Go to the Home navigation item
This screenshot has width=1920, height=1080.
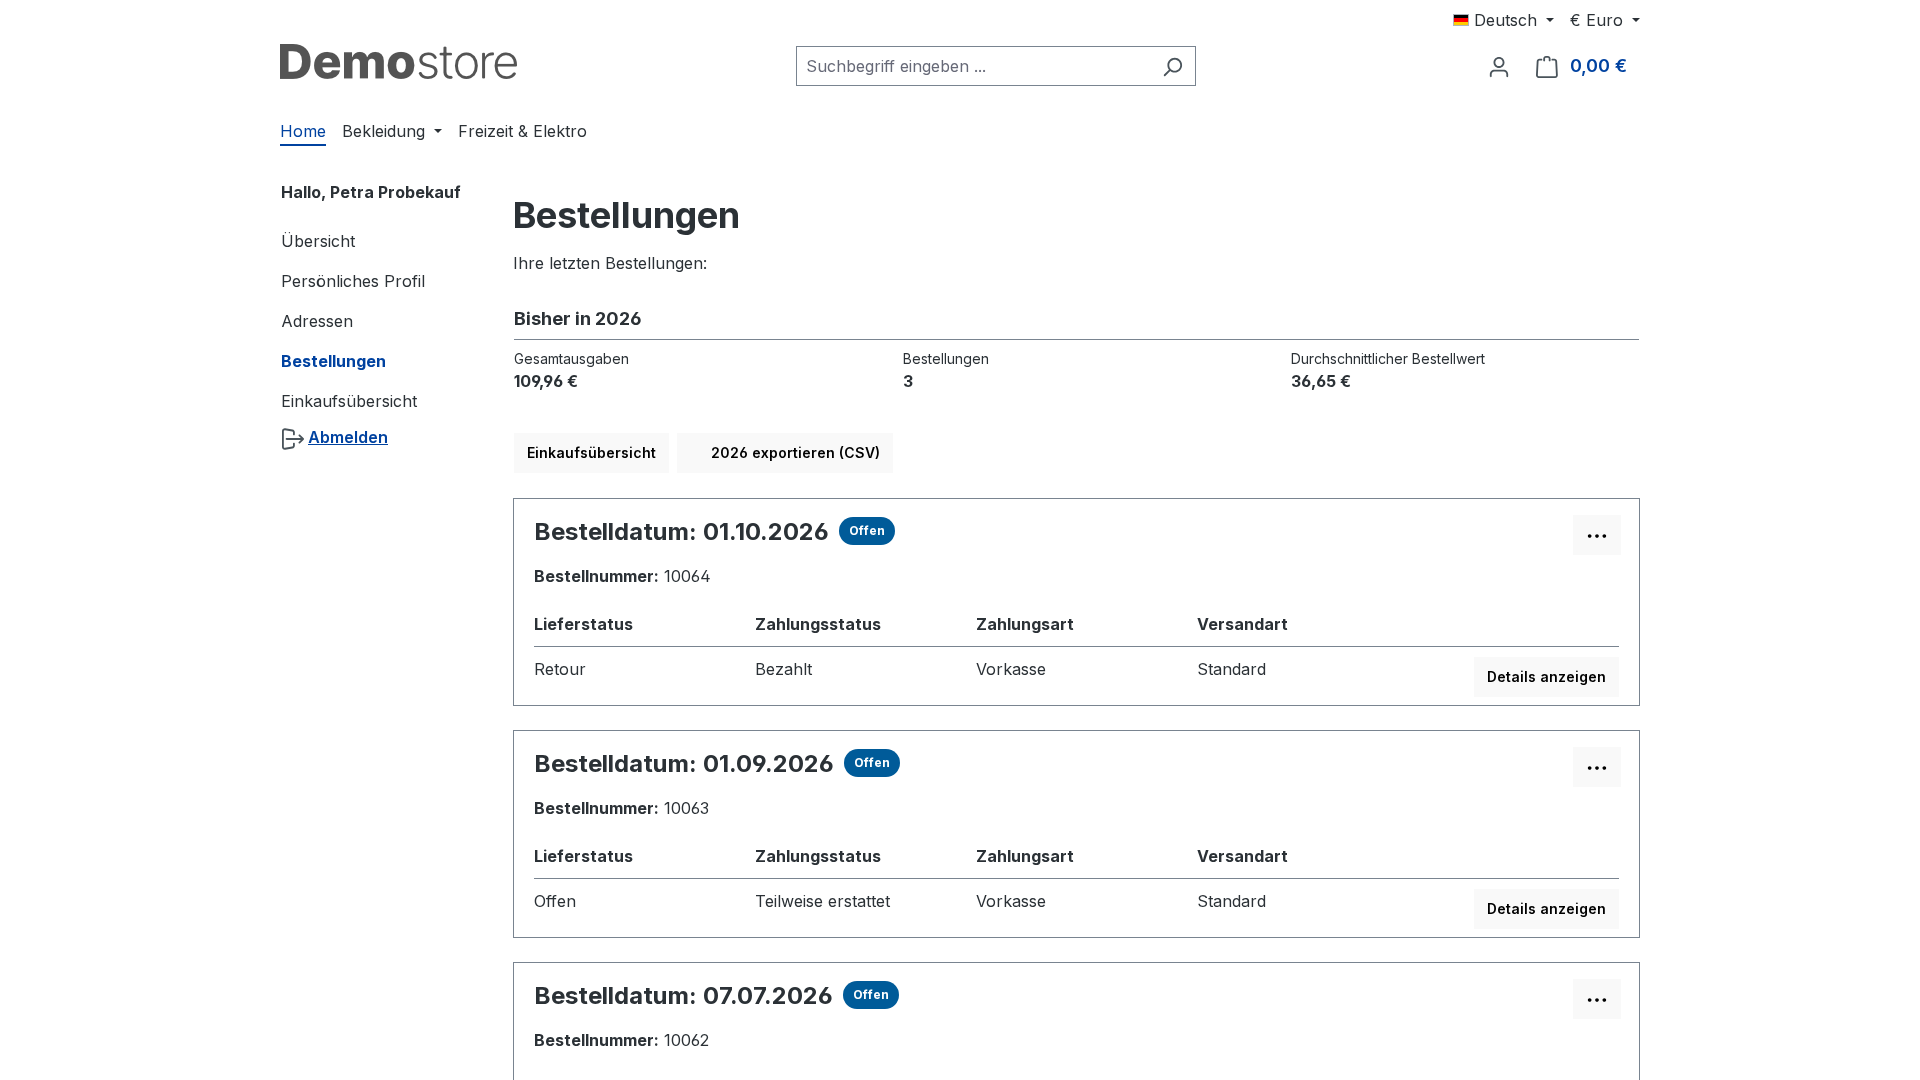pos(303,131)
